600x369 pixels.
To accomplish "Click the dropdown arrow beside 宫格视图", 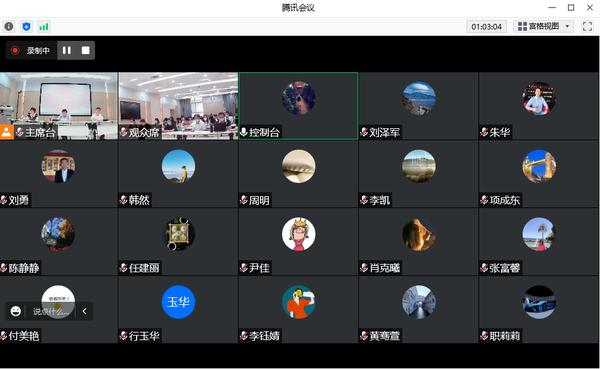I will [x=567, y=26].
